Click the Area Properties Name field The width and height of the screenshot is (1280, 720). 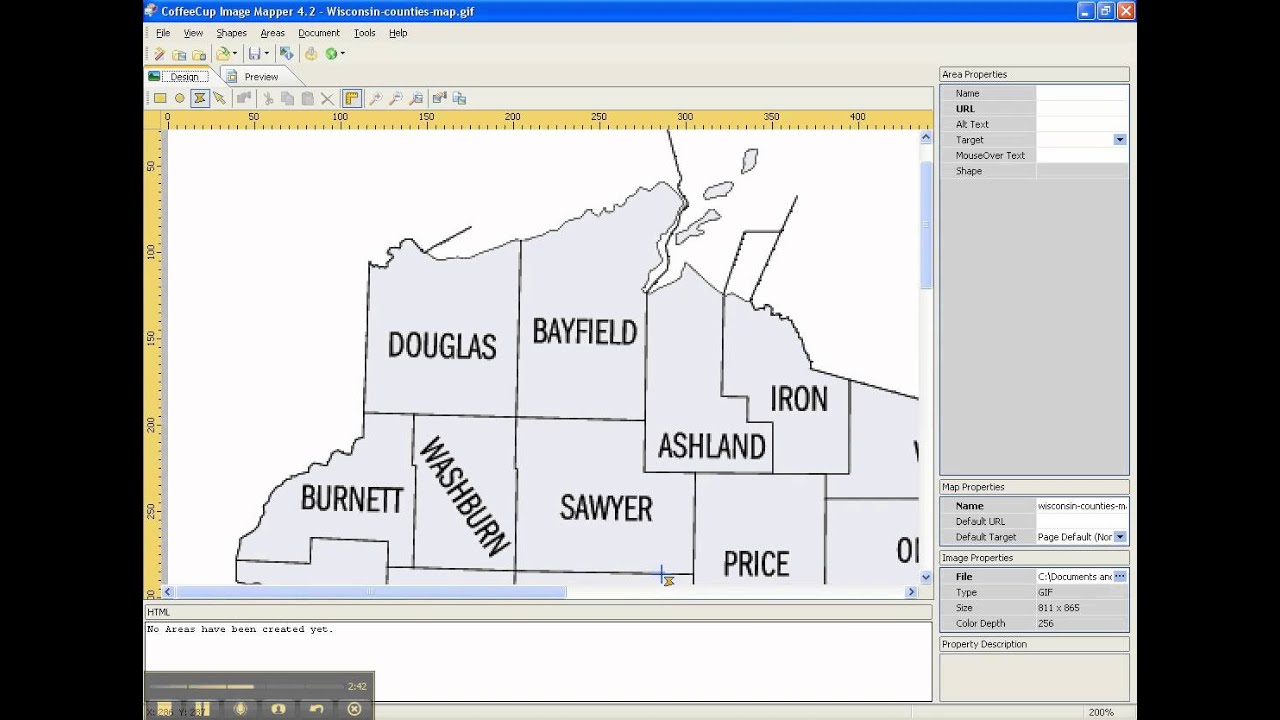pos(1082,93)
